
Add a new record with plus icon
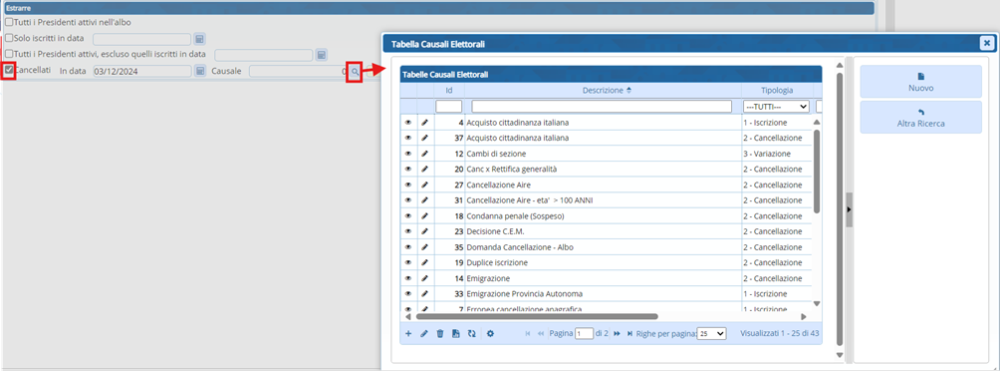(408, 333)
